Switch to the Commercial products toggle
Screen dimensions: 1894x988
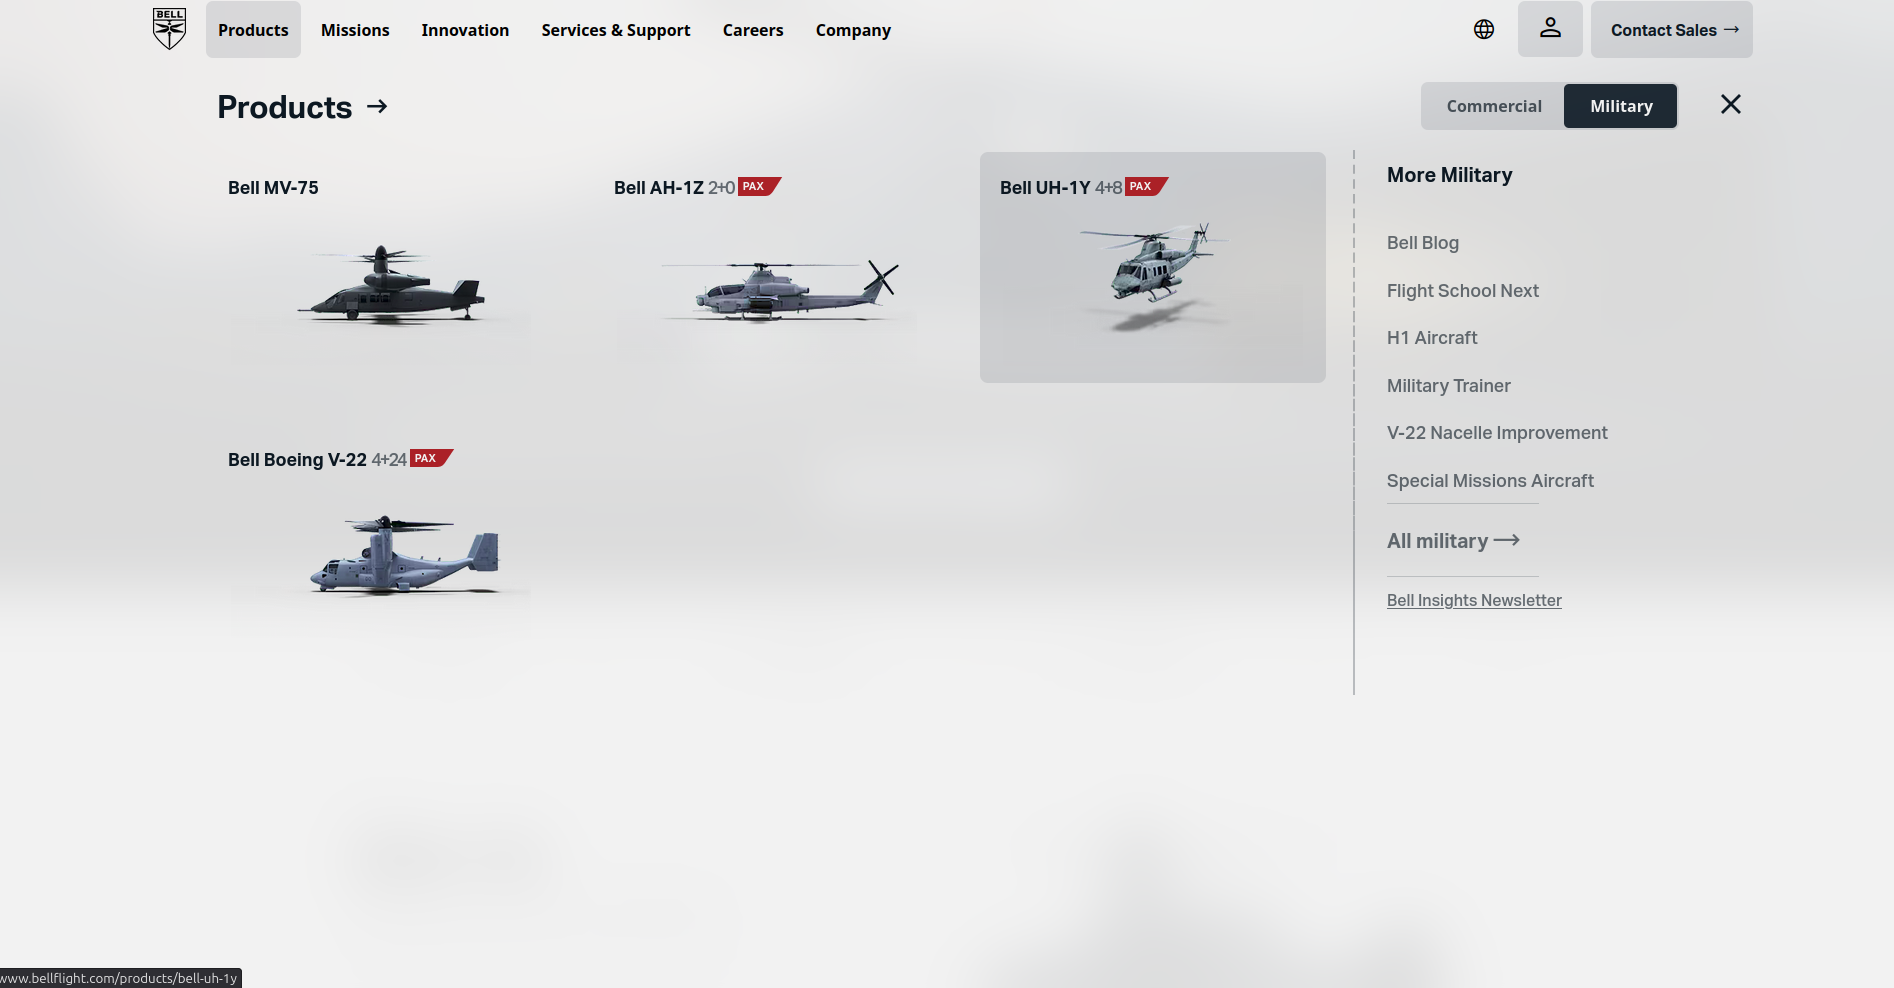1494,106
